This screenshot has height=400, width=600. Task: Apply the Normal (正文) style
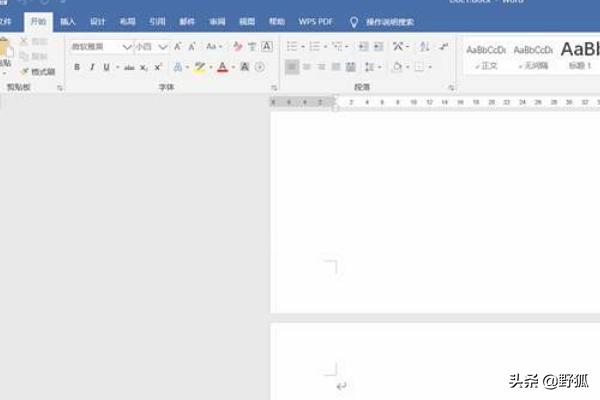point(486,57)
